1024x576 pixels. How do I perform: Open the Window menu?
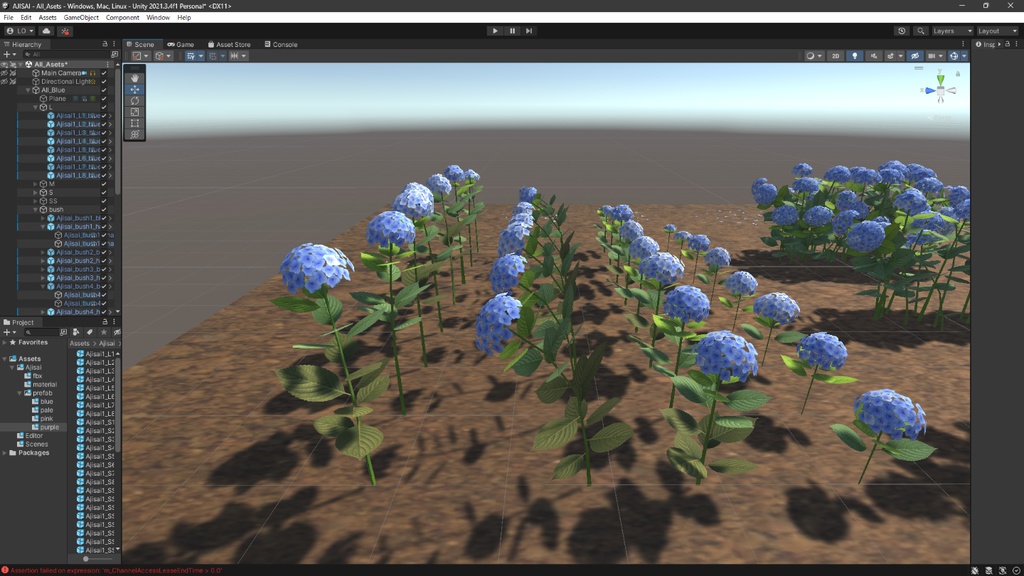(x=157, y=18)
